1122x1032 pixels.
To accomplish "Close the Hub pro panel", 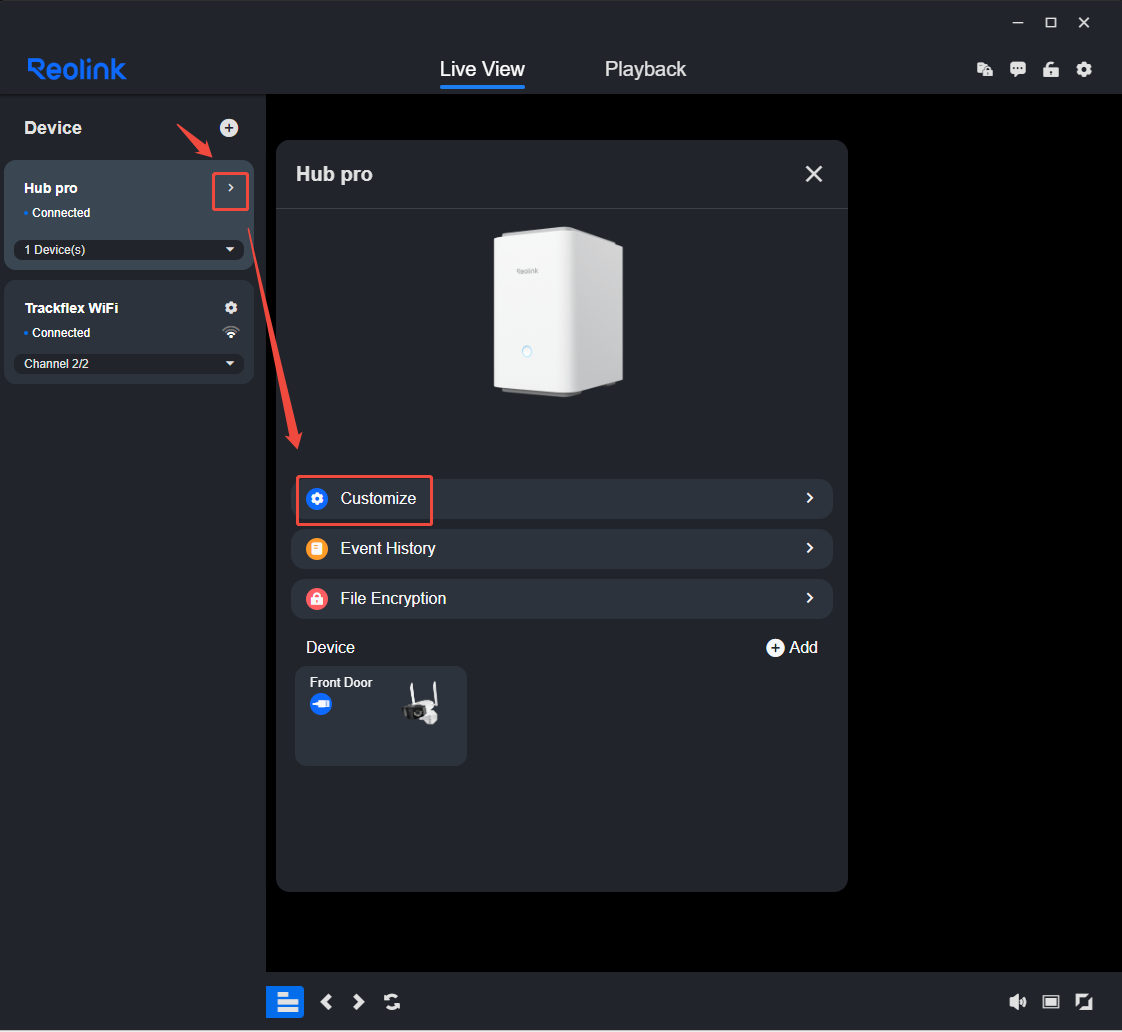I will click(x=814, y=174).
